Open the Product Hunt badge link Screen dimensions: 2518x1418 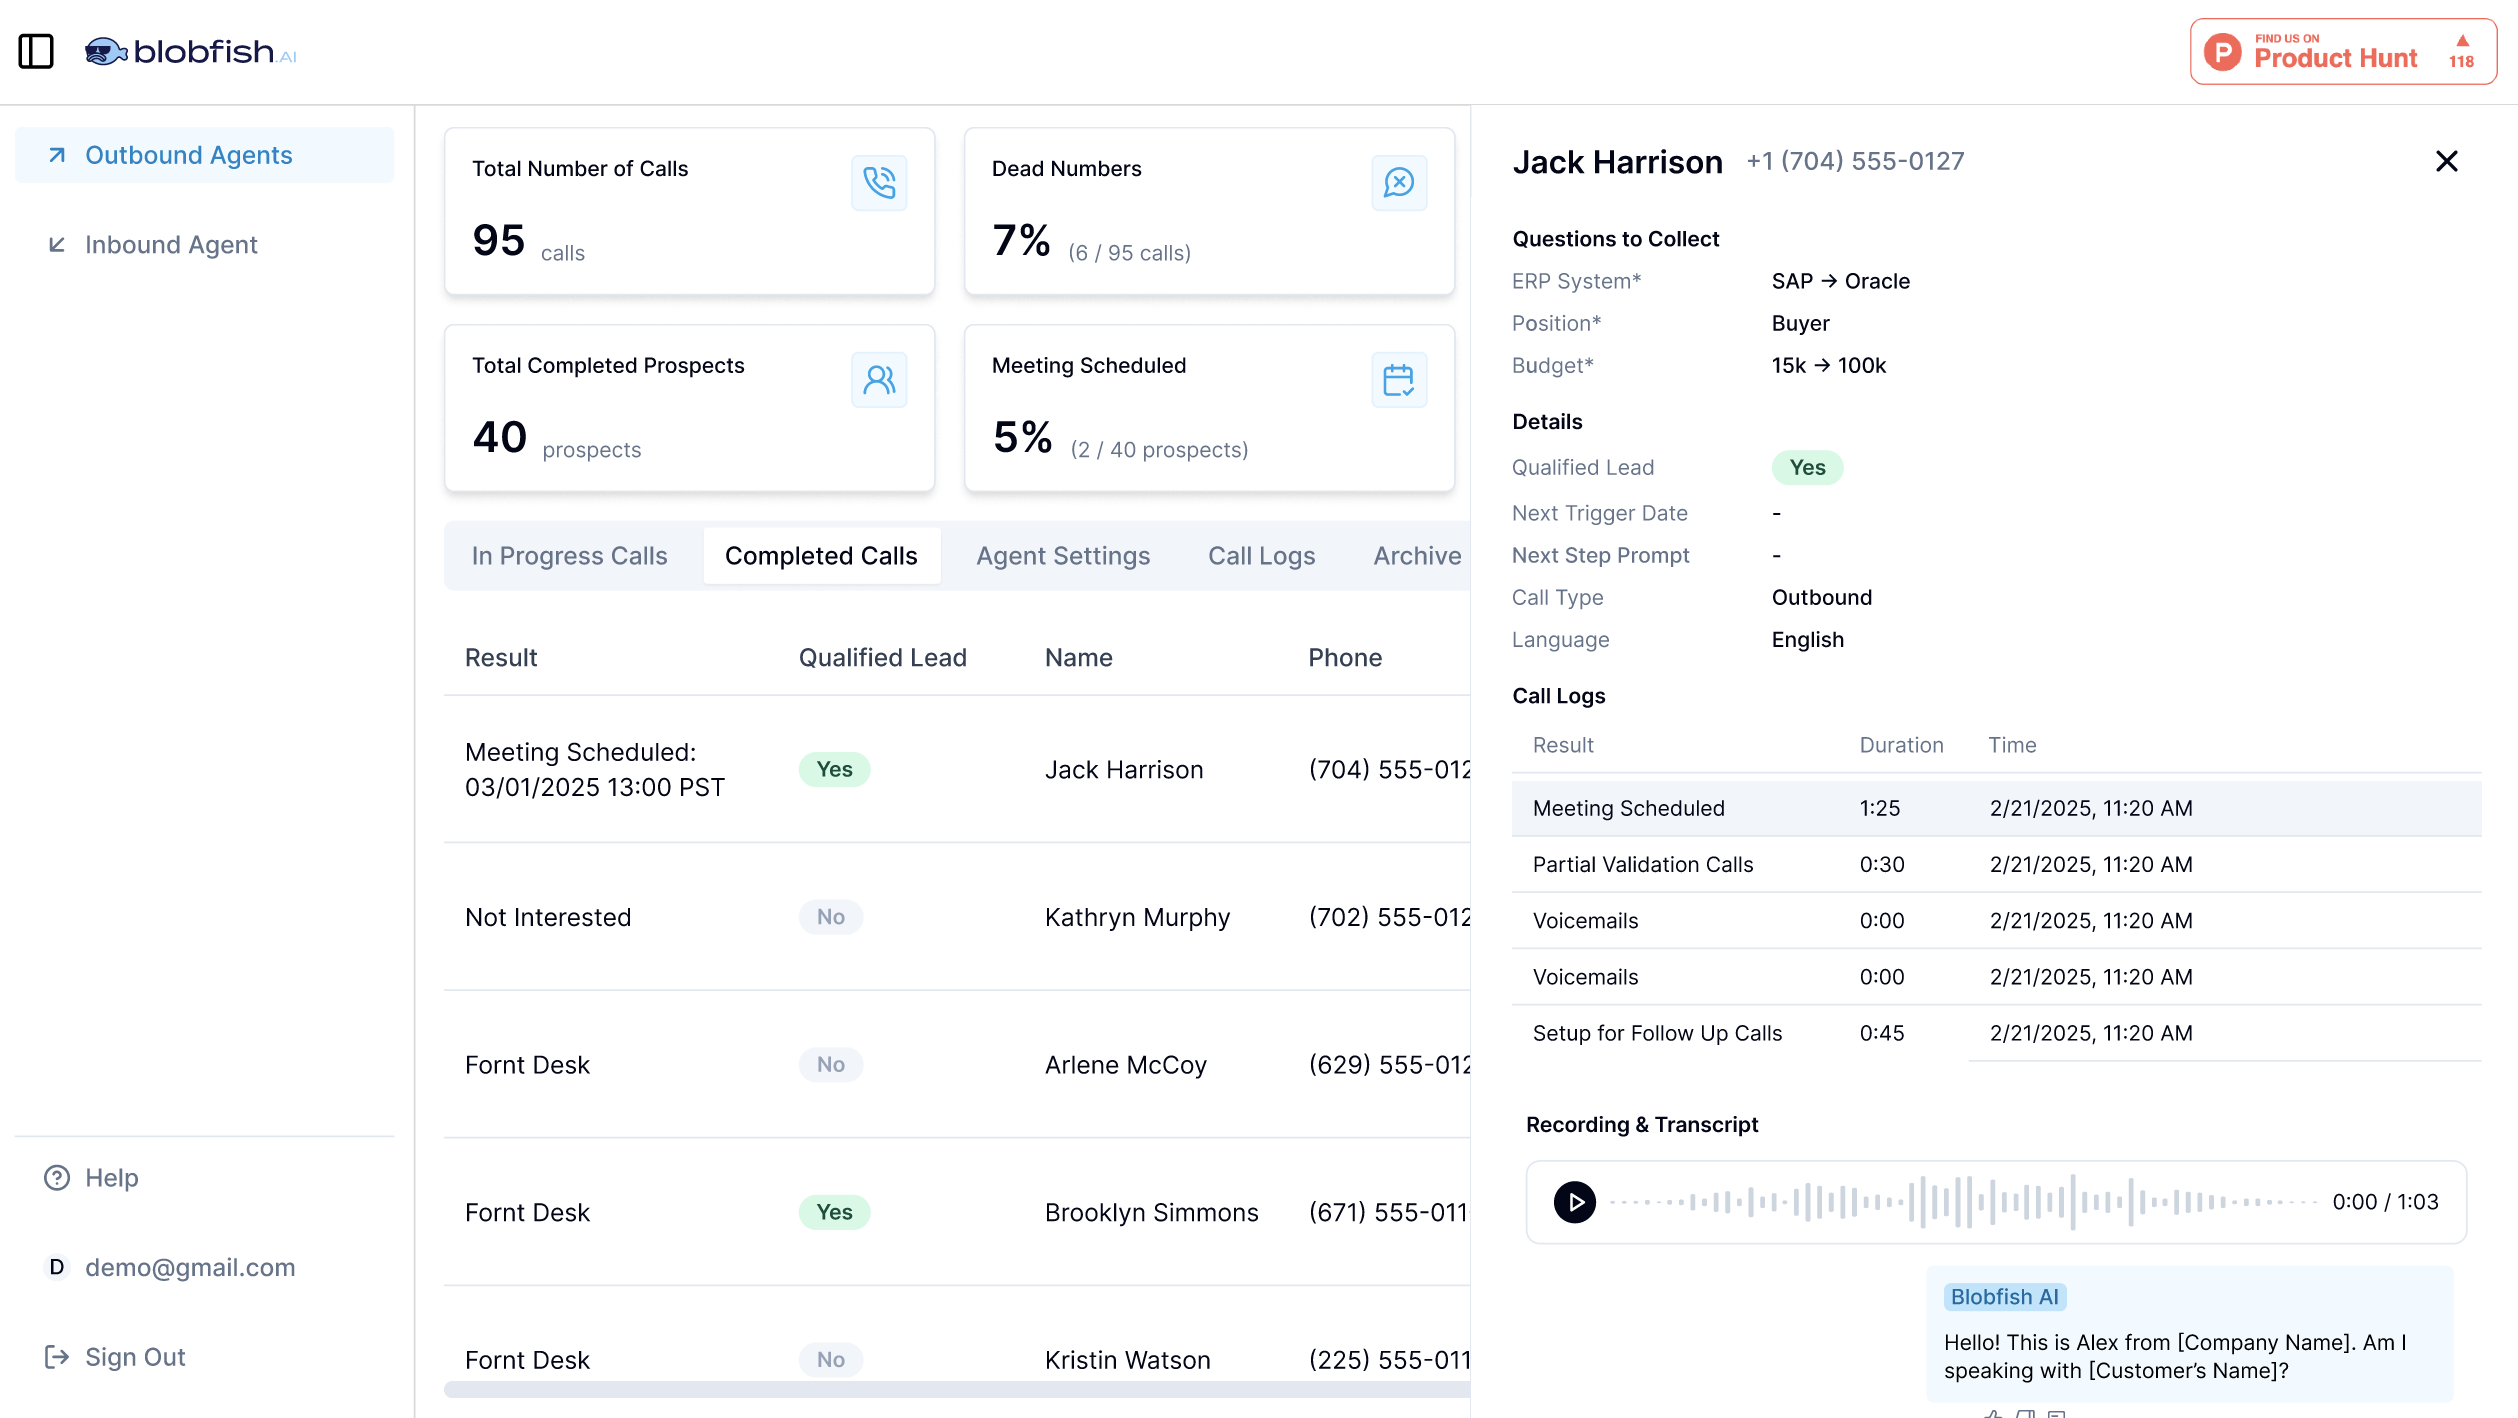coord(2342,51)
